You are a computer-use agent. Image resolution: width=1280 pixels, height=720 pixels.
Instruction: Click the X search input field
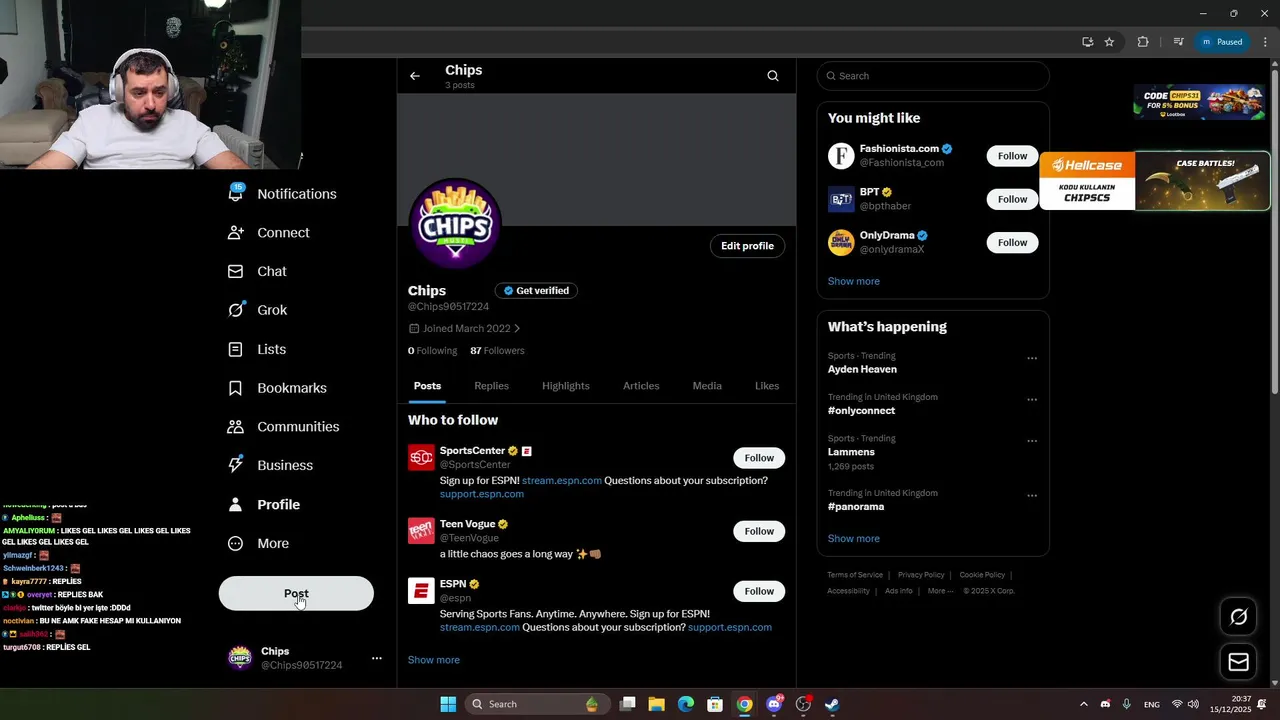[x=933, y=76]
